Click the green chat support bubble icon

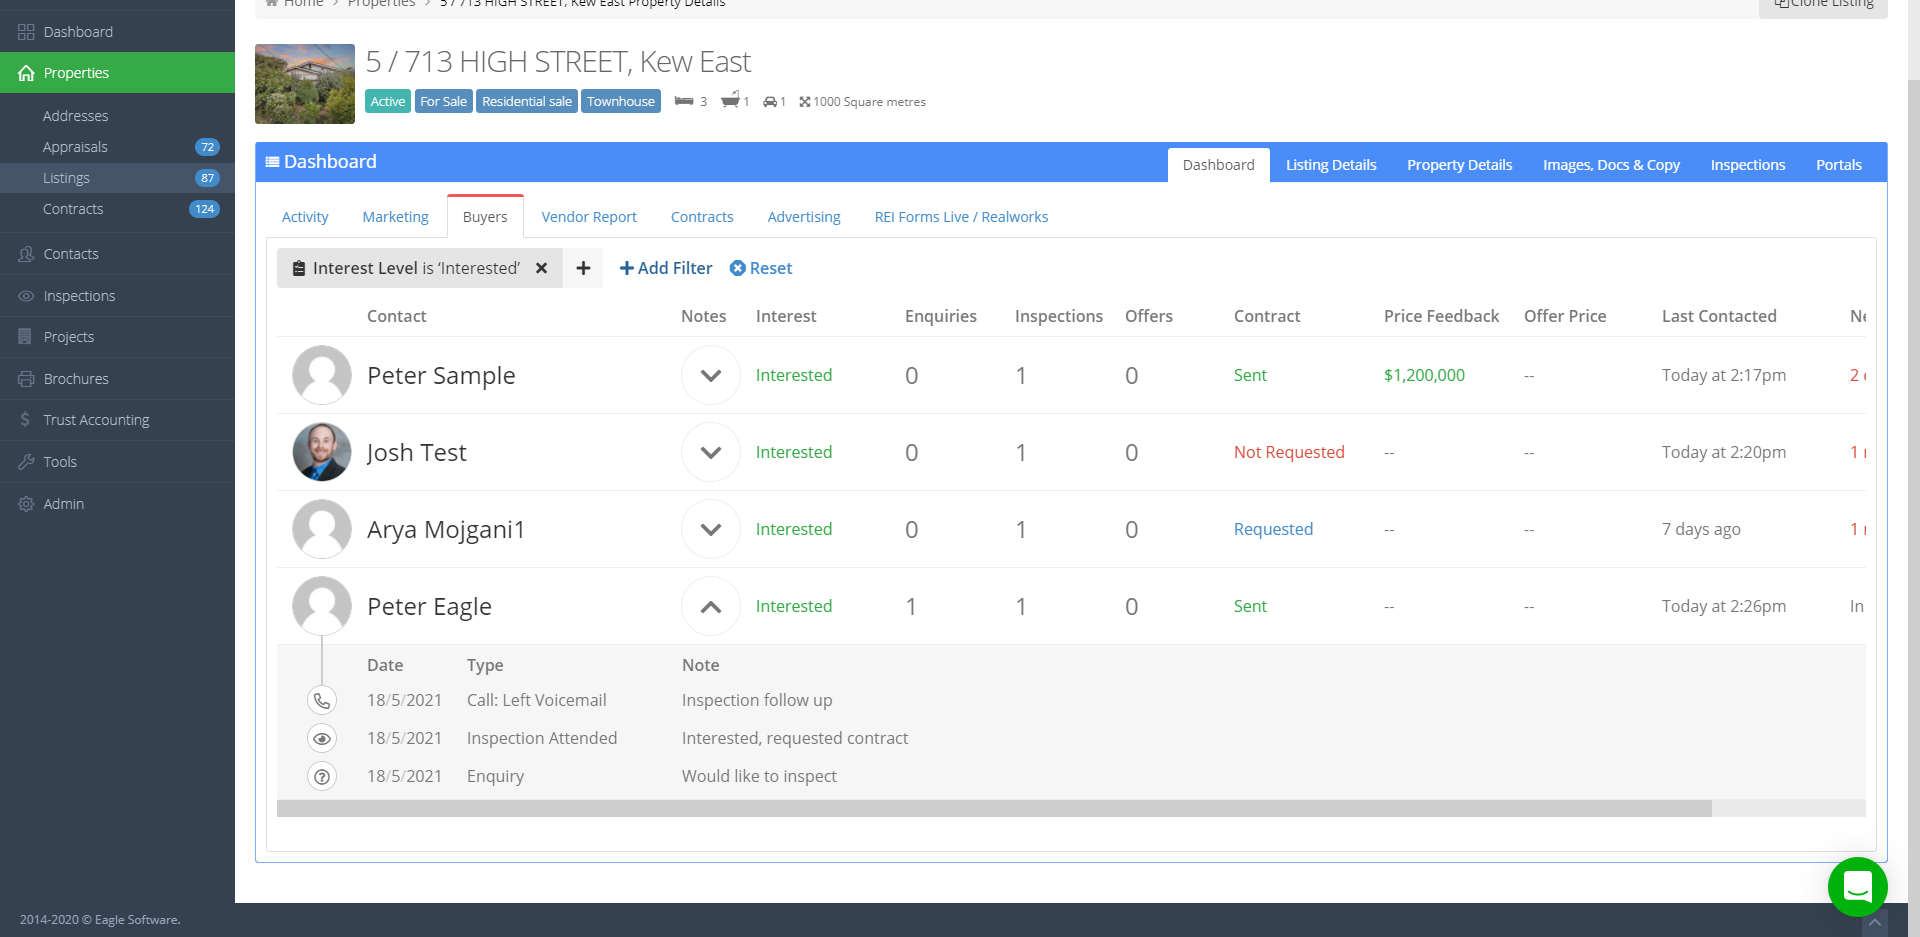[1857, 886]
